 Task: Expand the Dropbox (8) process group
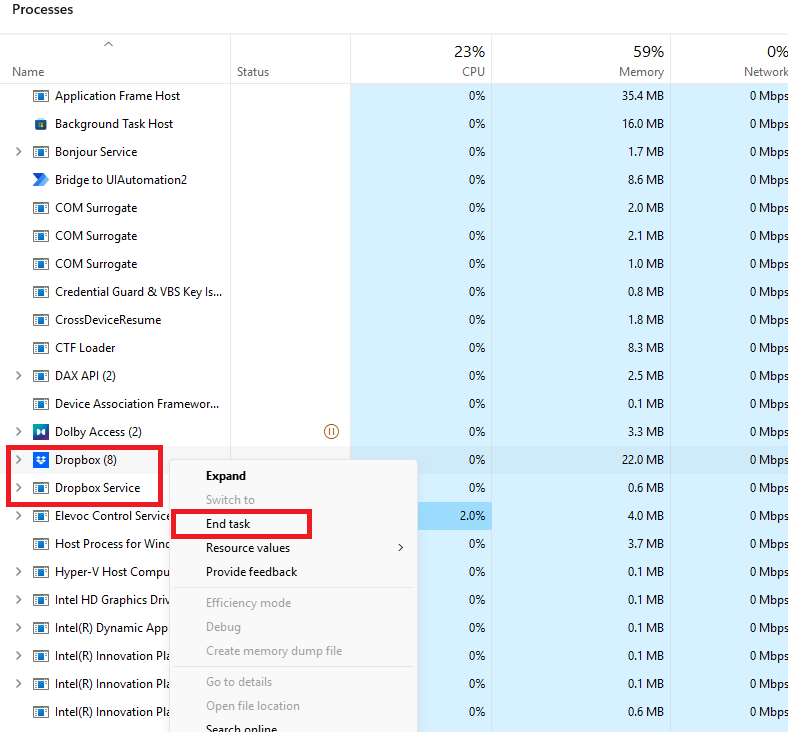[x=19, y=460]
